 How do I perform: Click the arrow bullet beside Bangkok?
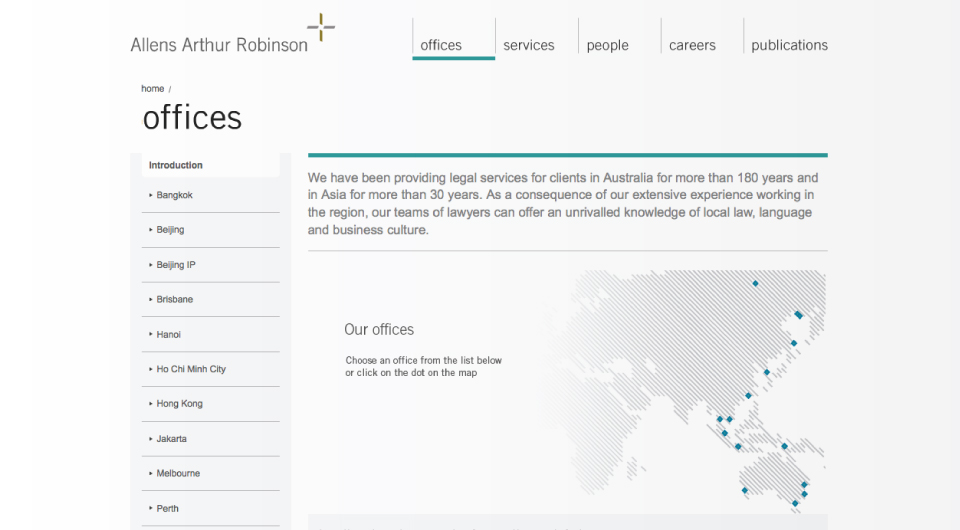click(151, 195)
